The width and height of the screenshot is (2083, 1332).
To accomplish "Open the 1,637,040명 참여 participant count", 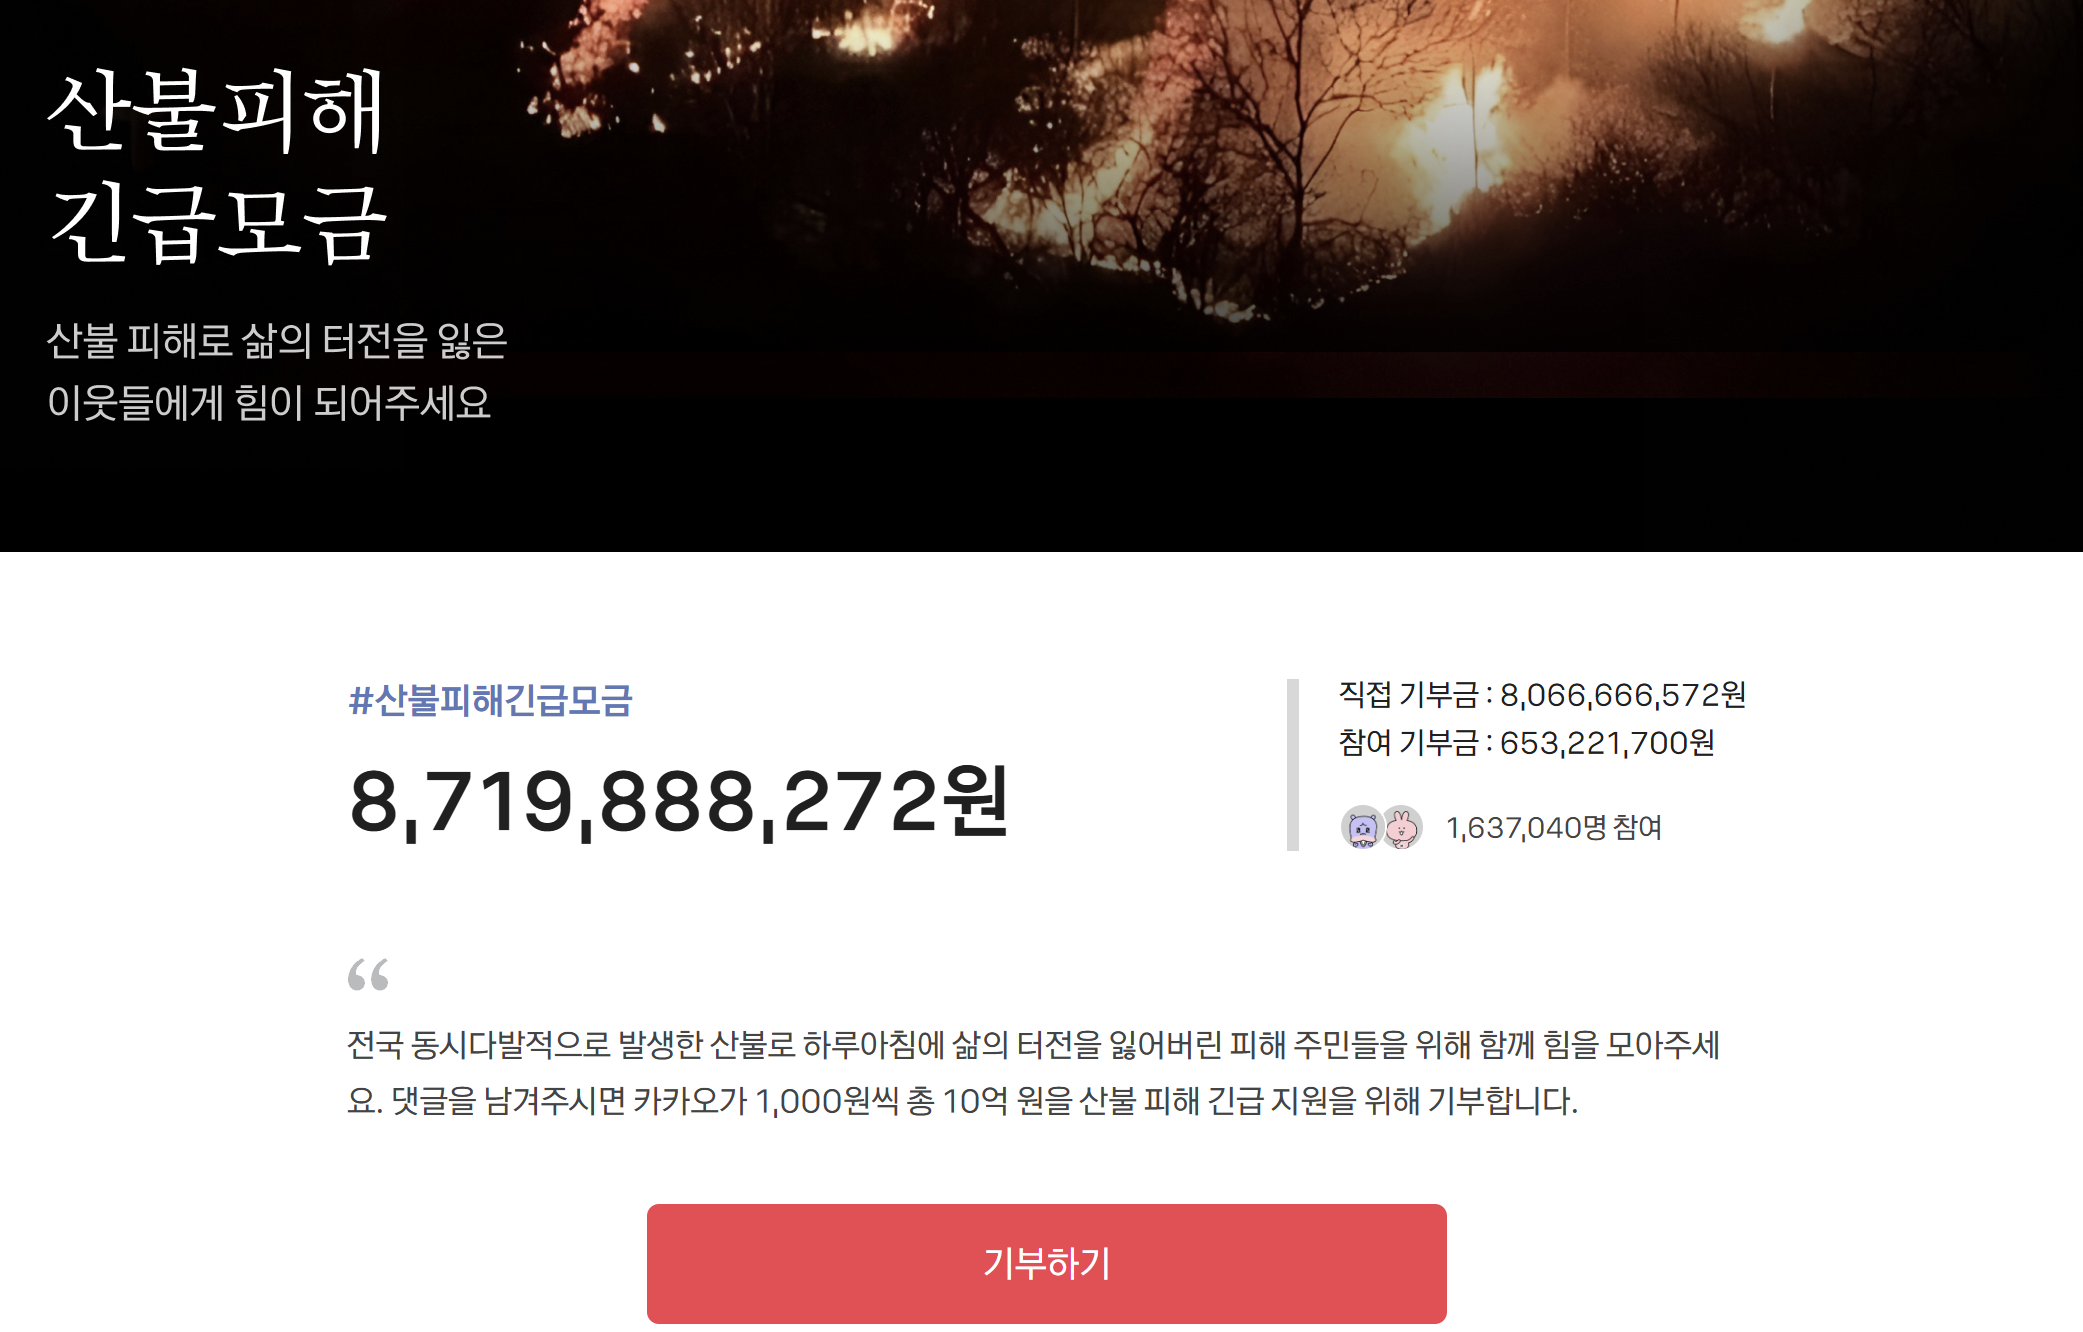I will (x=1554, y=827).
